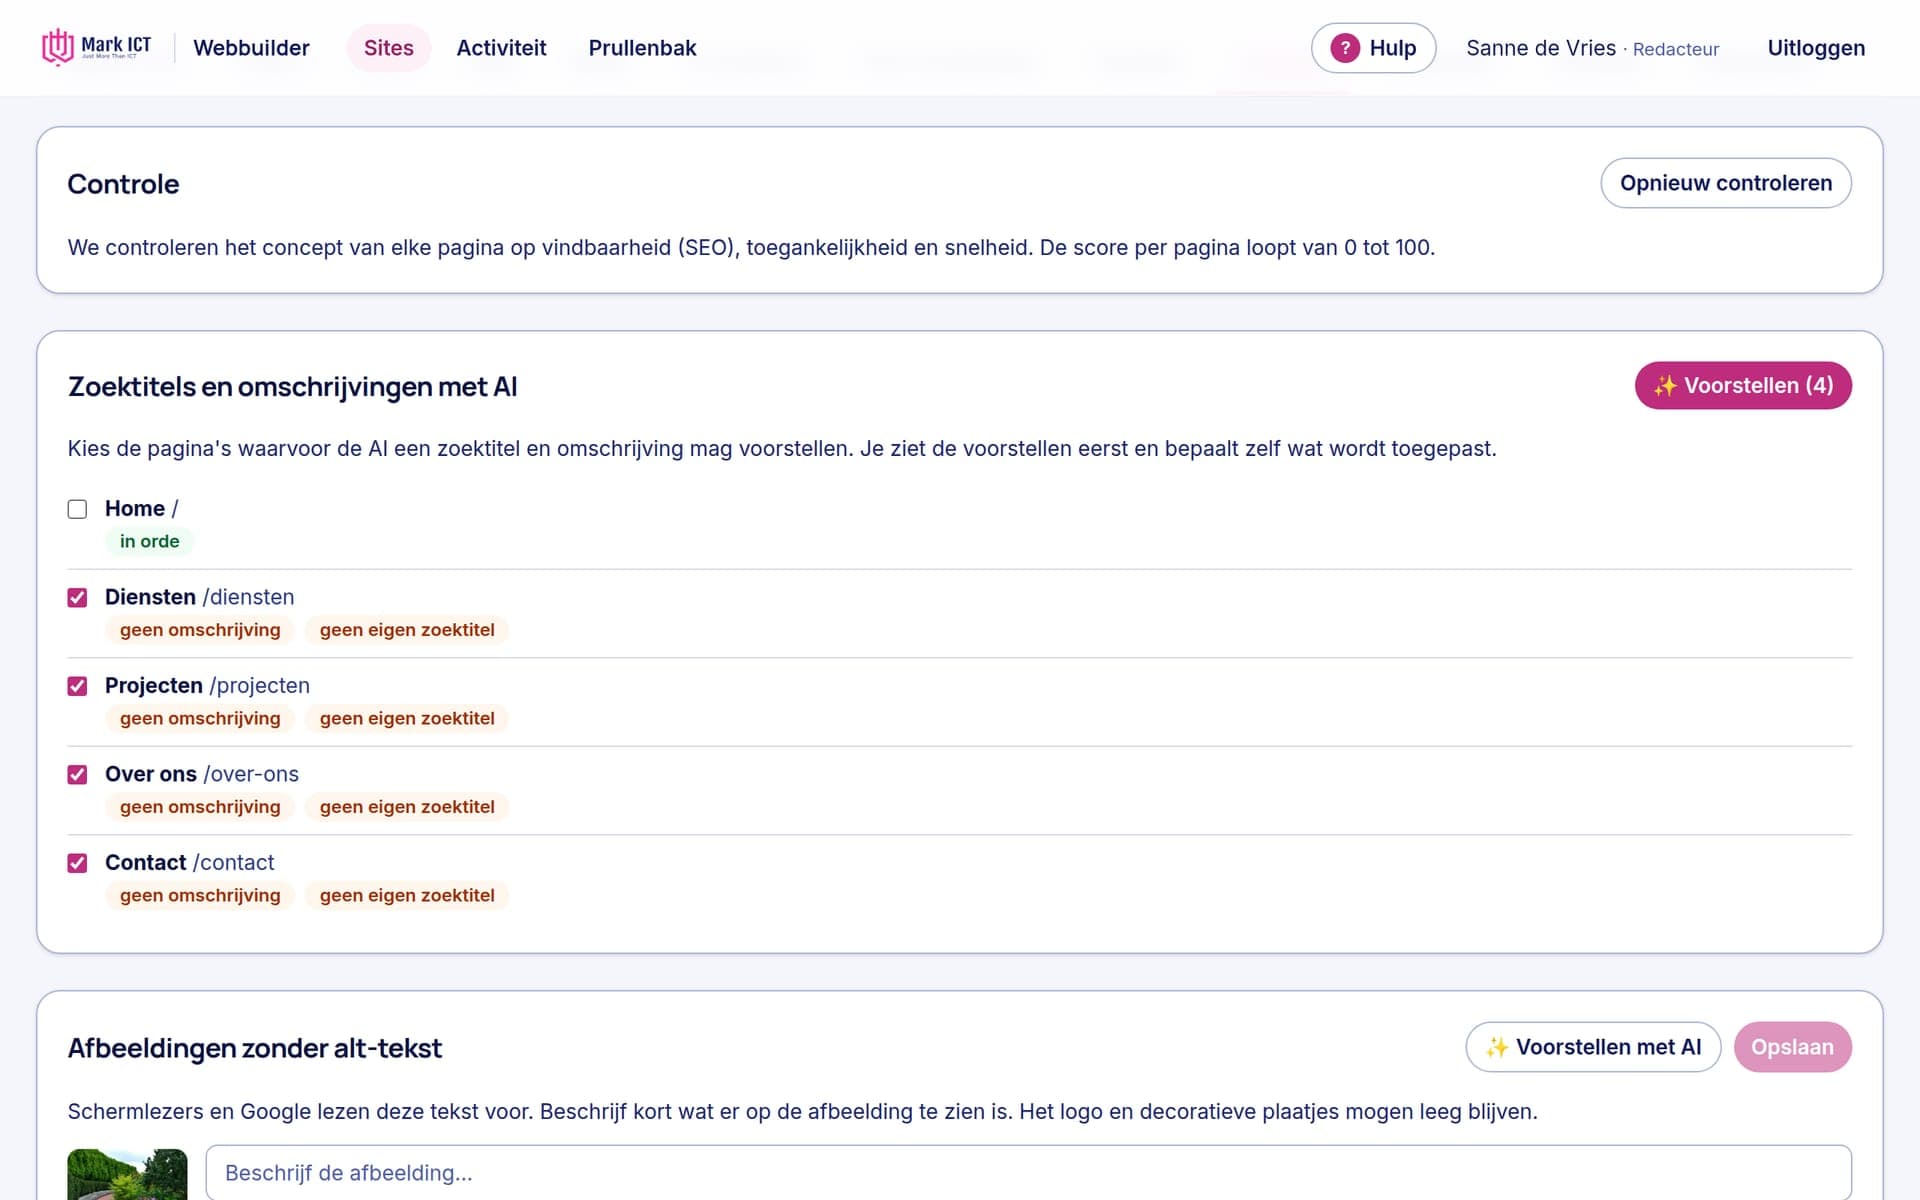Click 'geen omschrijving' badge under Diensten
1920x1200 pixels.
tap(200, 630)
